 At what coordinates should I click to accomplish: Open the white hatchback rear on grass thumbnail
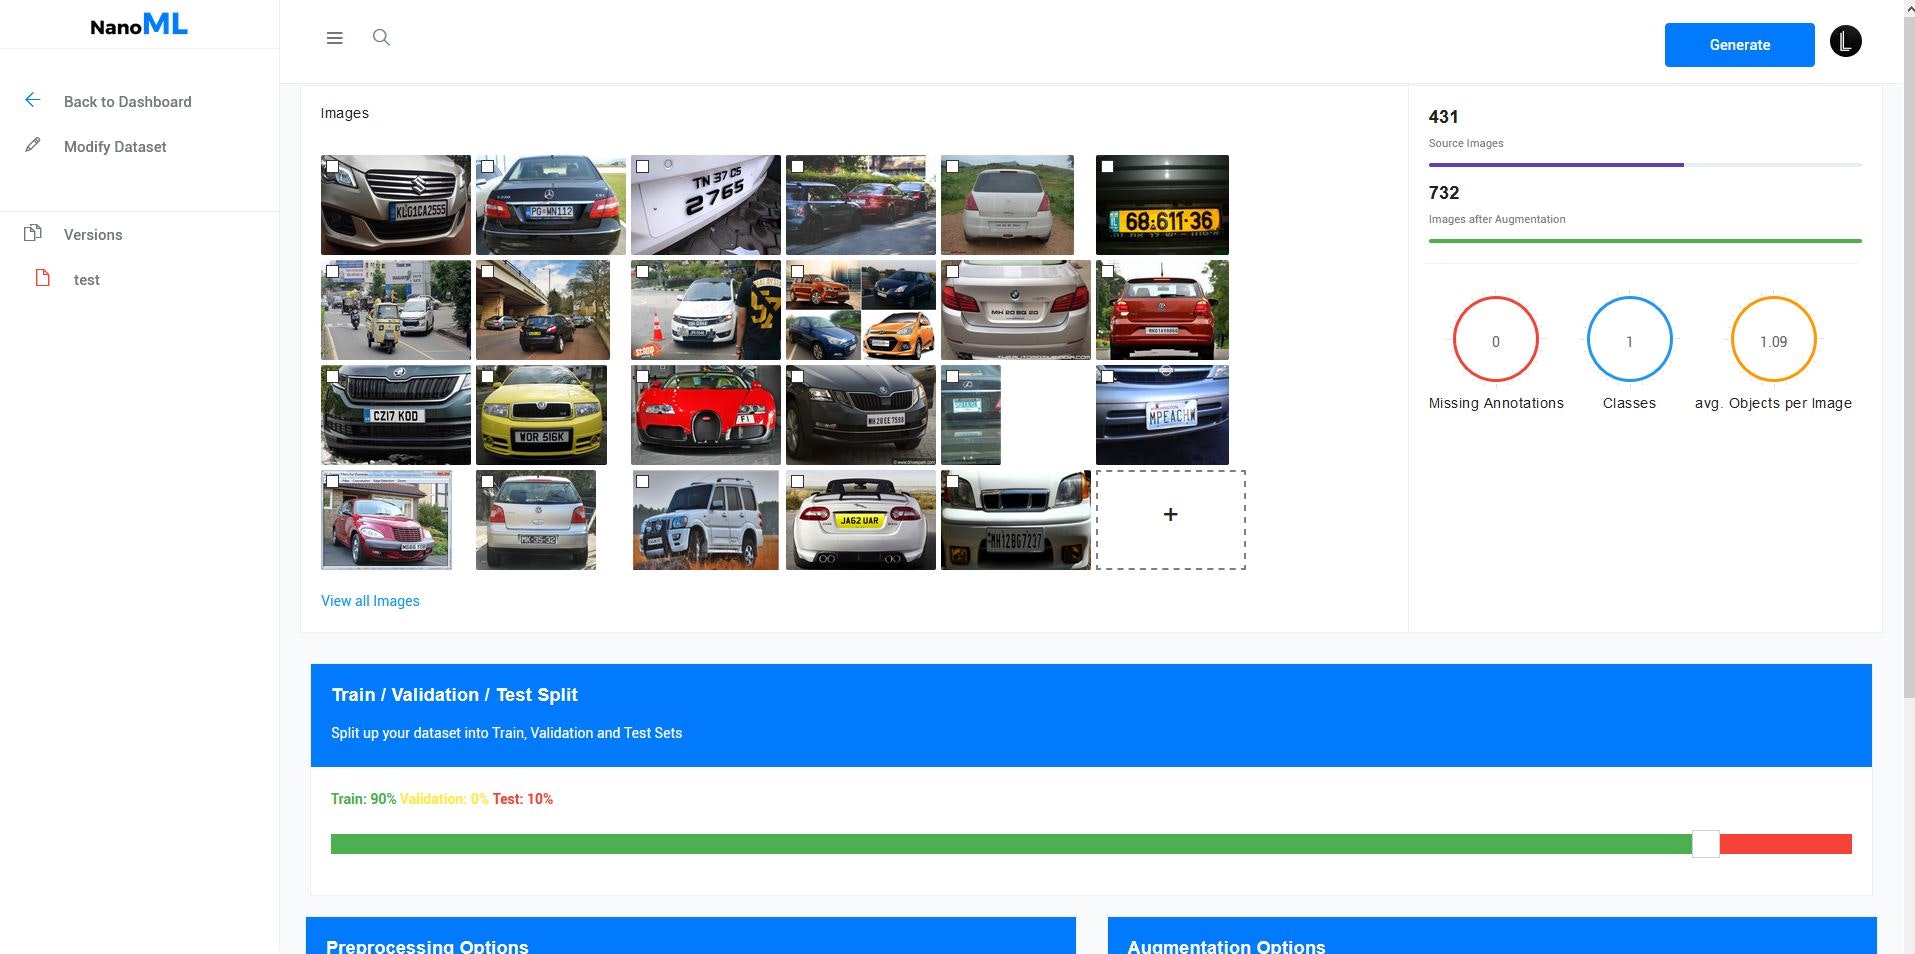tap(1007, 205)
